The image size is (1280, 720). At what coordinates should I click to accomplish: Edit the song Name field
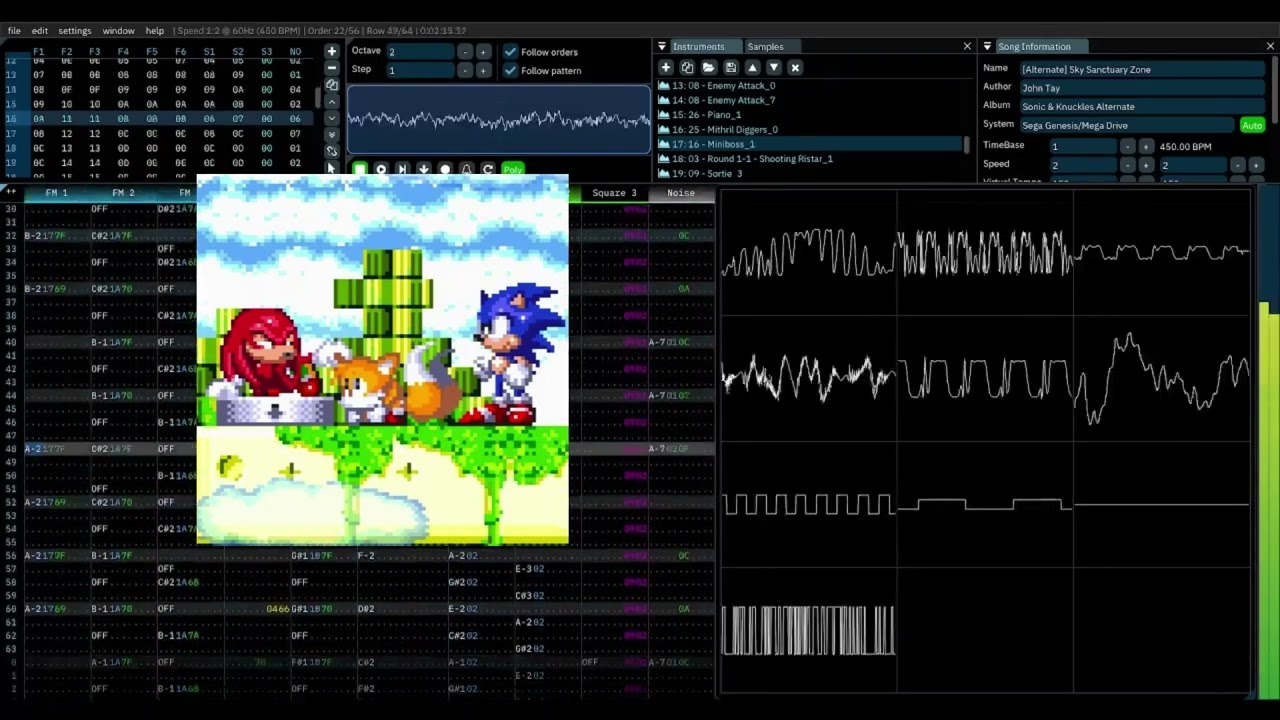1142,69
